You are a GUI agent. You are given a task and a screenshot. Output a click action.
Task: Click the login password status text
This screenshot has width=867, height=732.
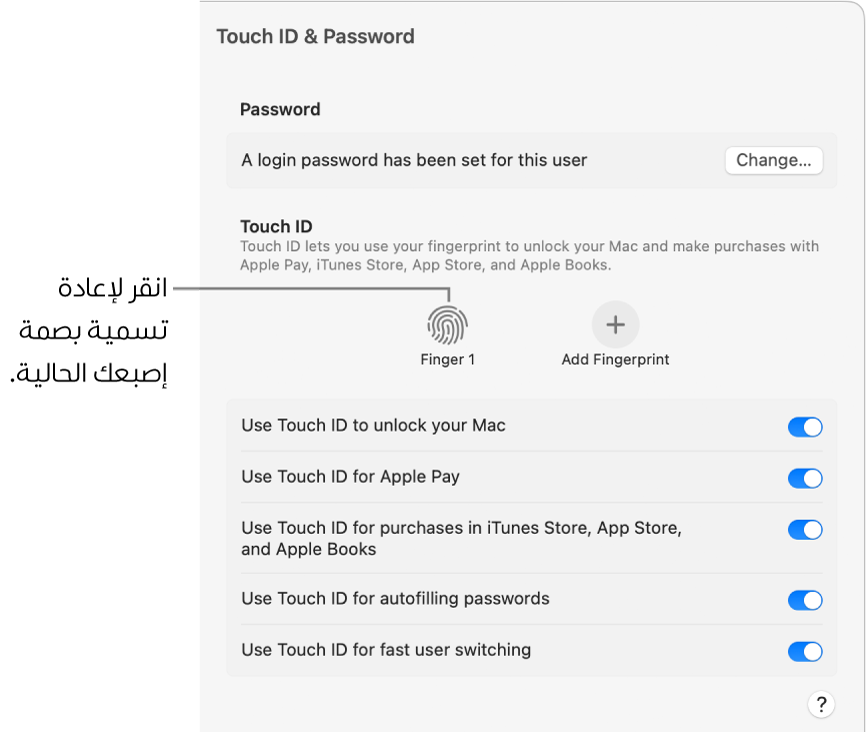(x=414, y=160)
